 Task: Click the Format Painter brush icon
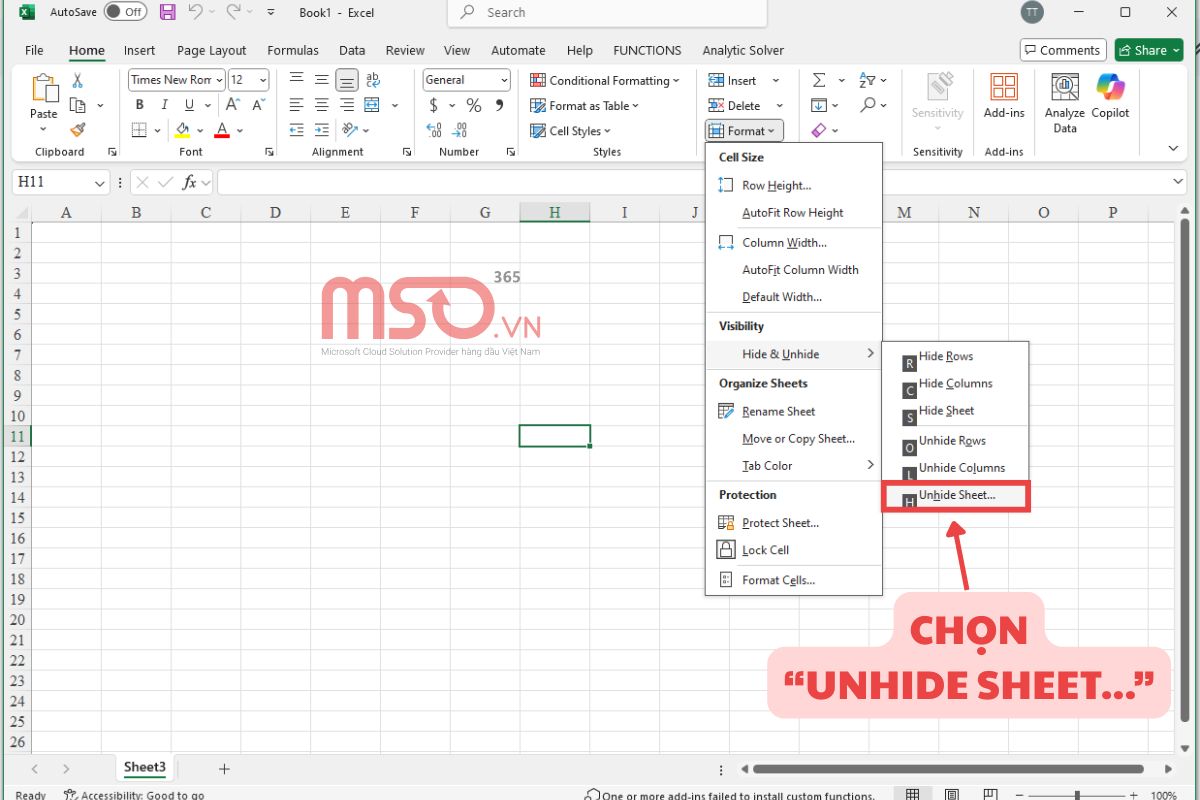click(x=77, y=129)
